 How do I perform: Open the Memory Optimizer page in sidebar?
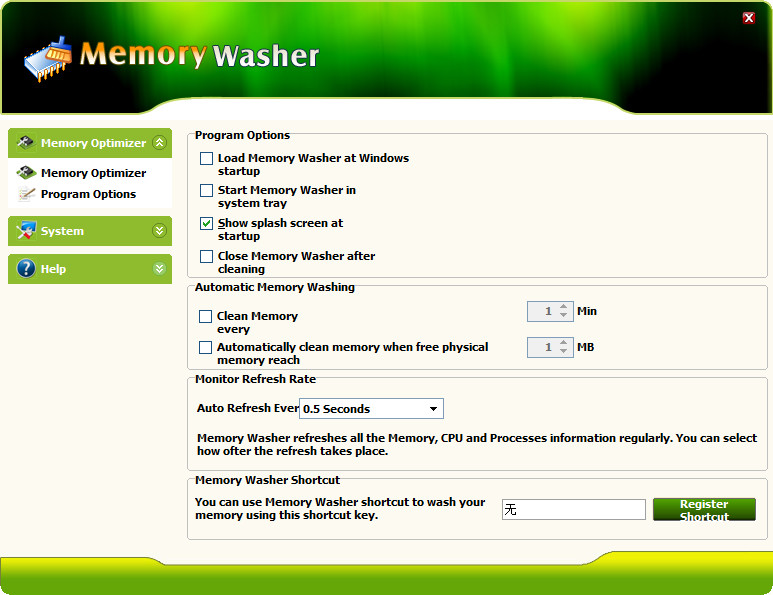point(94,173)
